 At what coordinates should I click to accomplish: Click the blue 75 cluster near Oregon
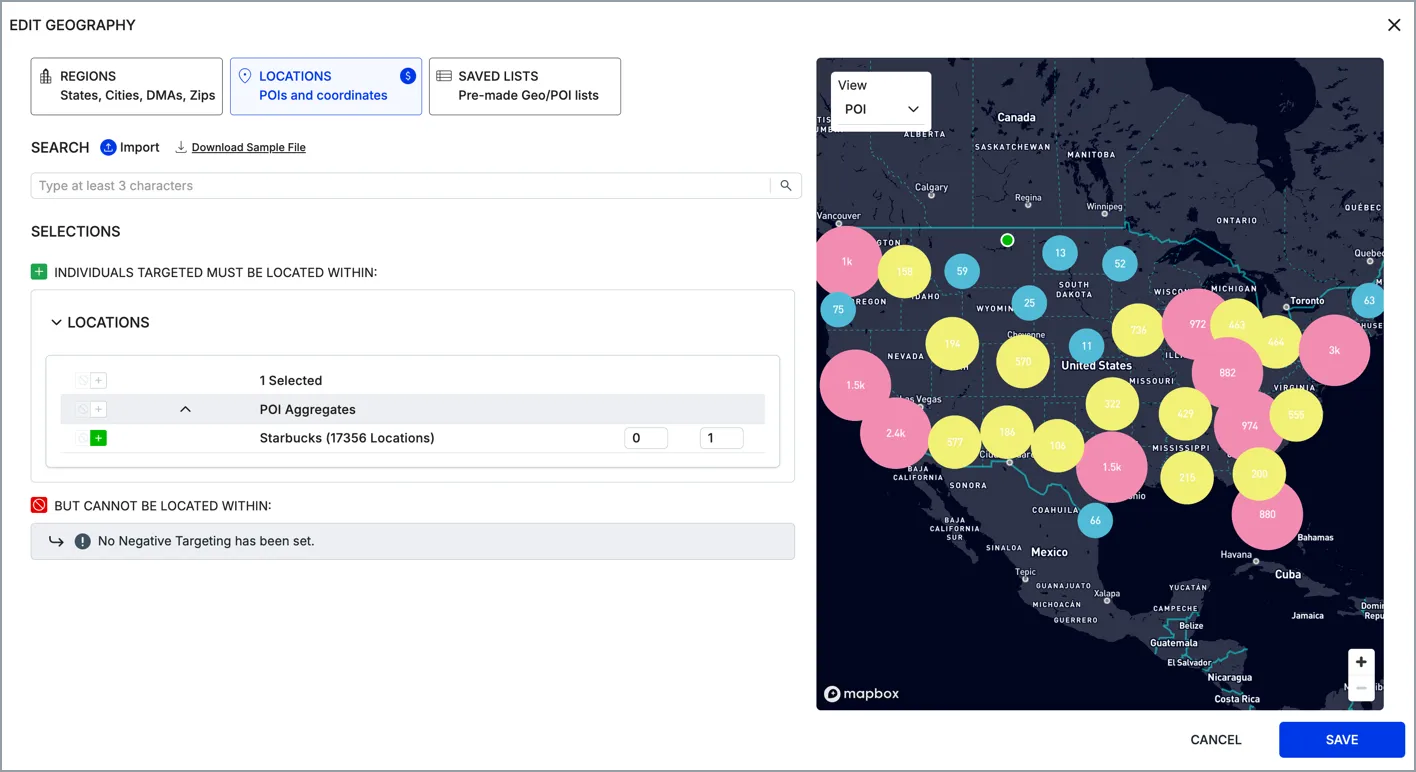(x=838, y=309)
